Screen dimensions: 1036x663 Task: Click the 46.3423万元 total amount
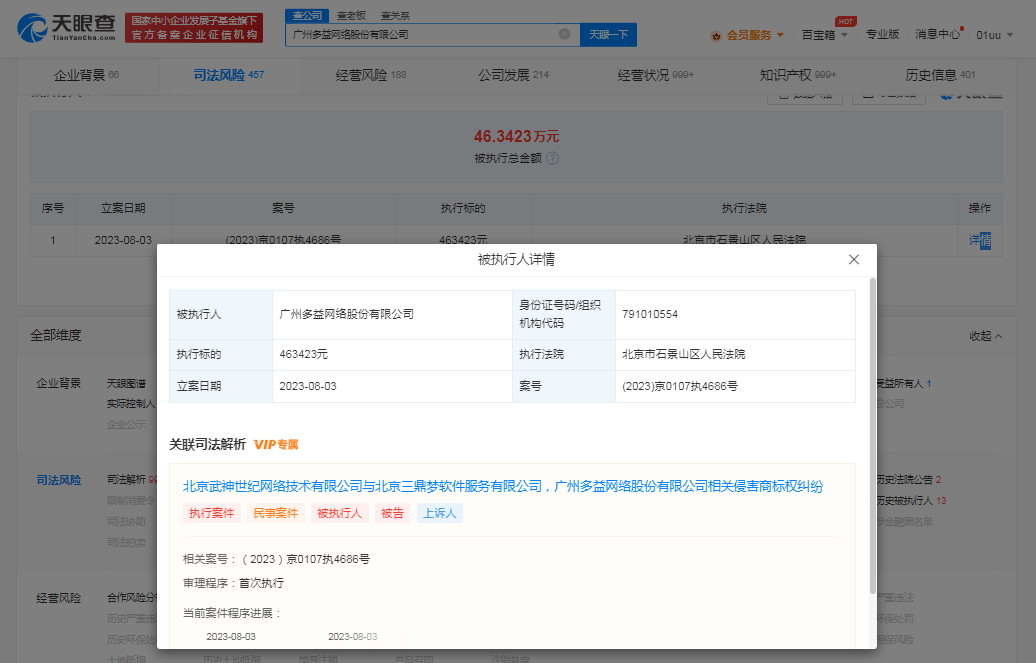[516, 136]
